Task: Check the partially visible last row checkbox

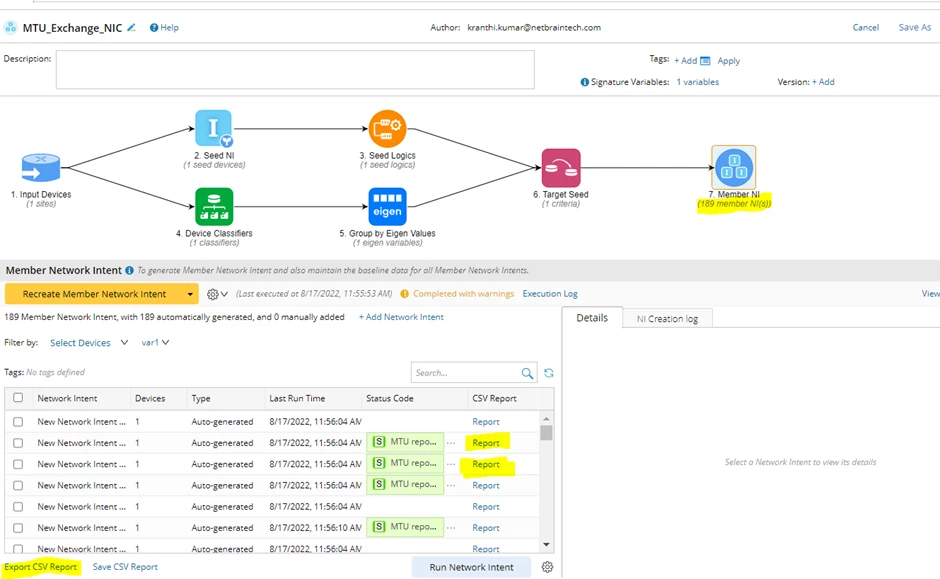Action: (18, 548)
